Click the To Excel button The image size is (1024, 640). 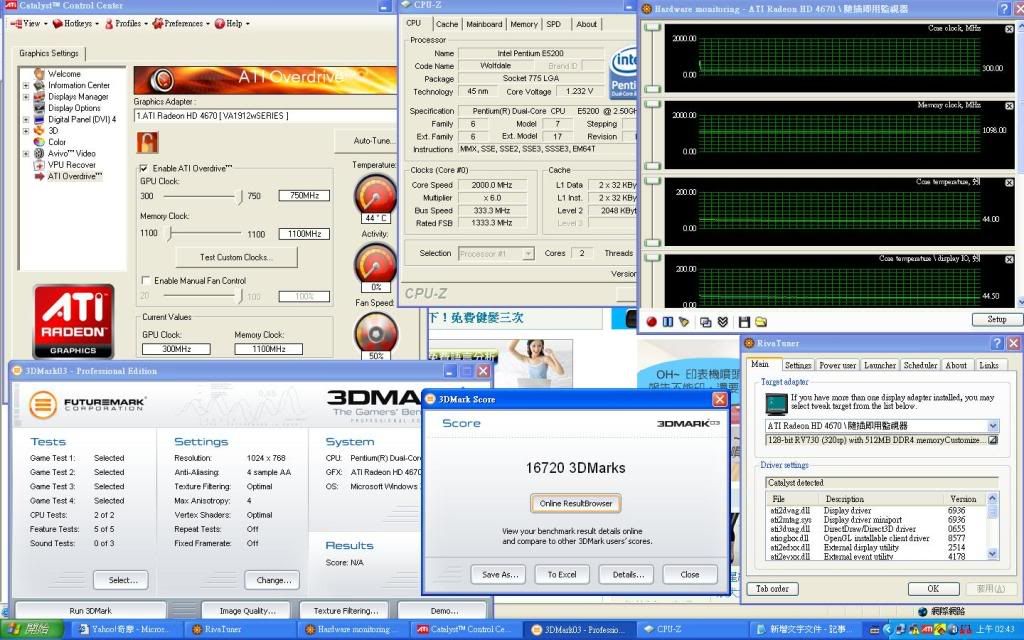(x=562, y=575)
